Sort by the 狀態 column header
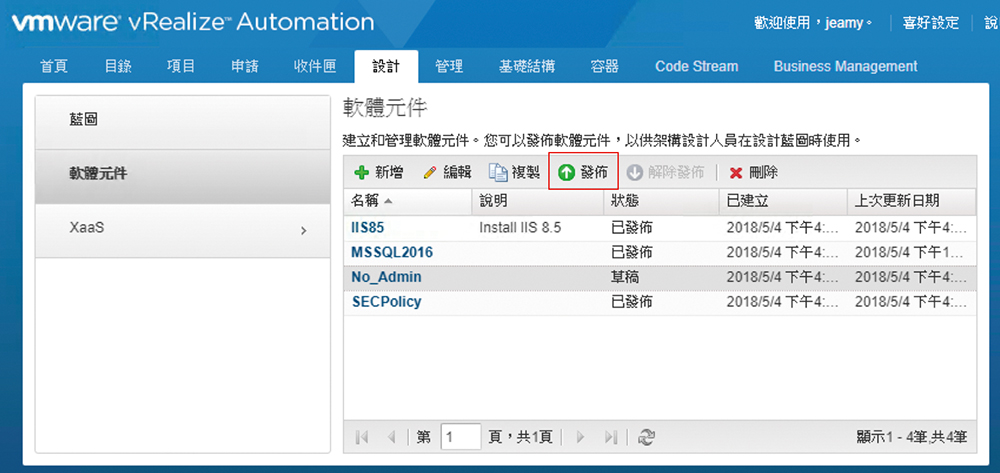This screenshot has width=1000, height=473. tap(661, 201)
